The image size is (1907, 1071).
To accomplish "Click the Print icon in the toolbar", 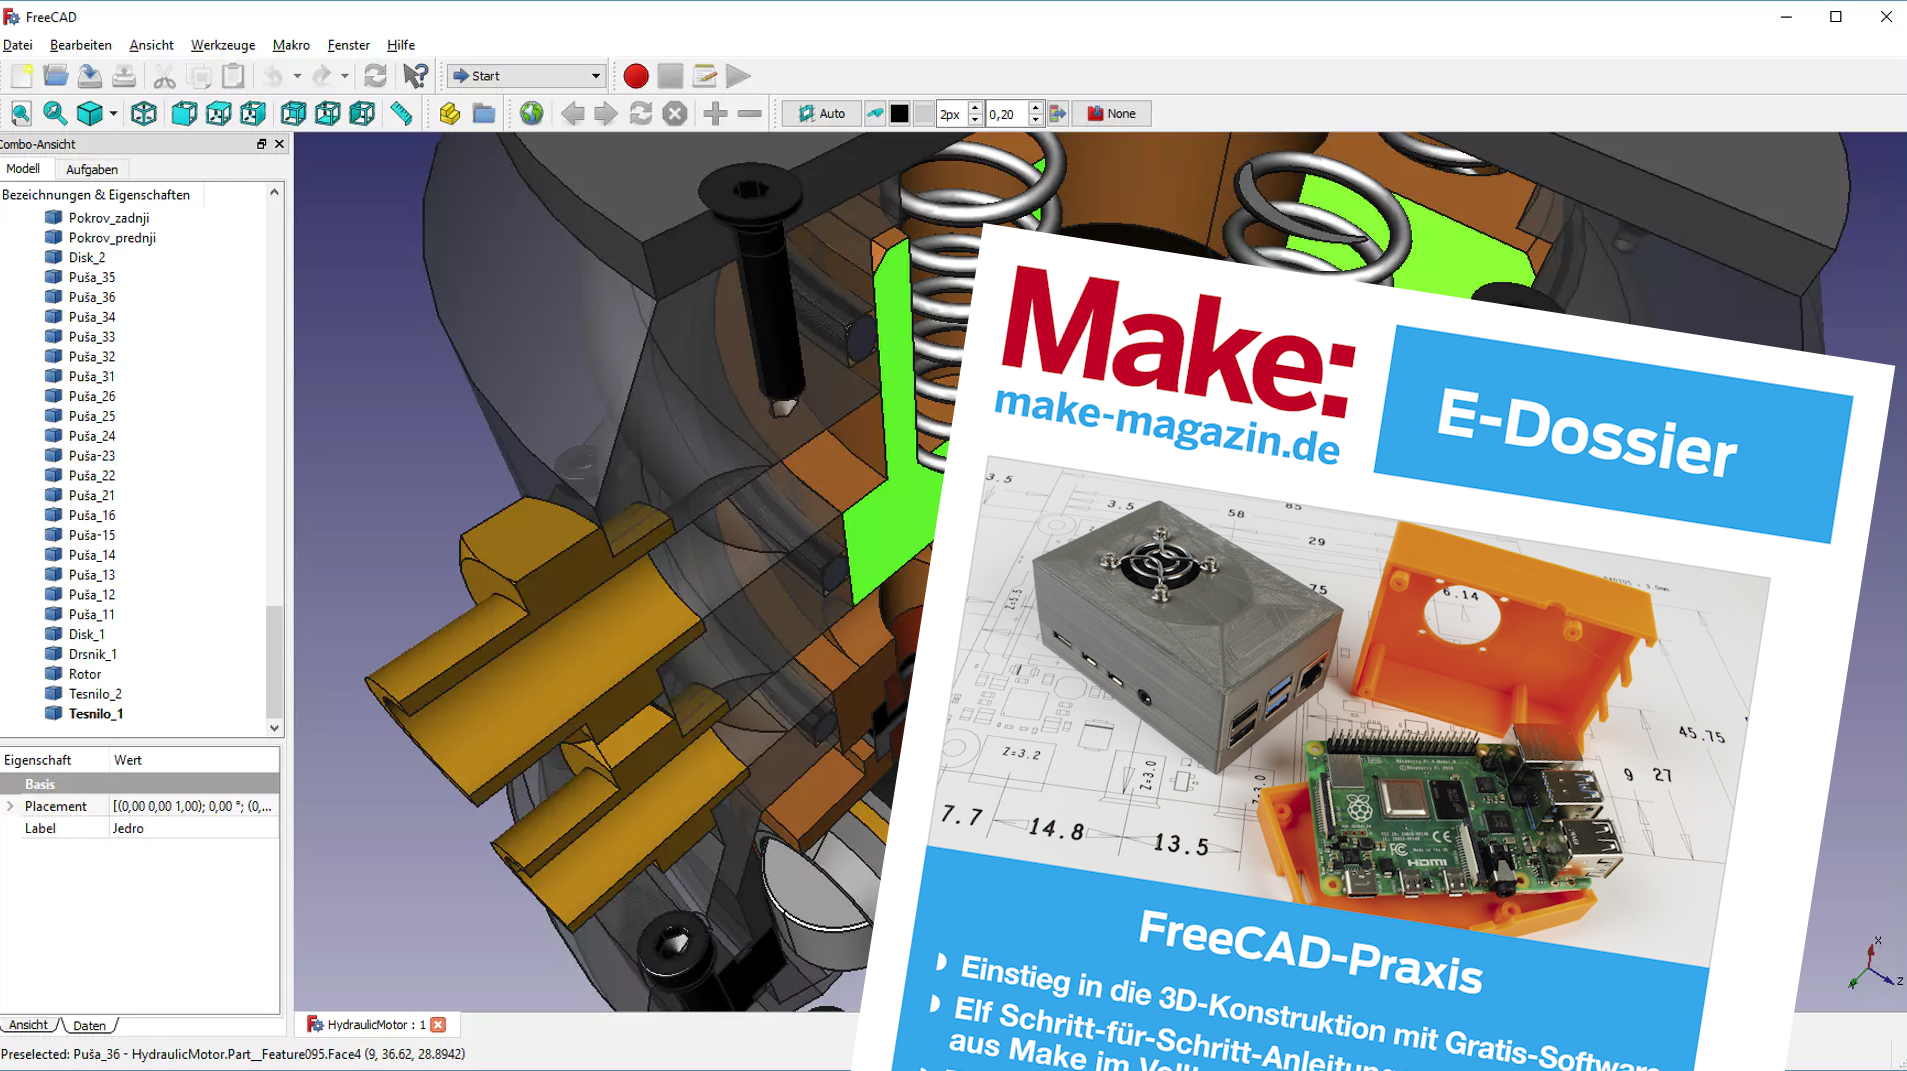I will pos(124,76).
